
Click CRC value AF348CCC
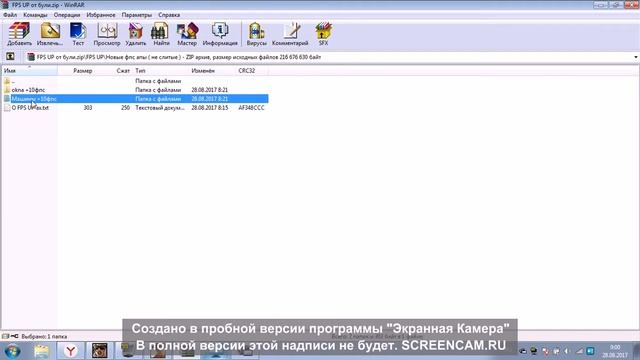click(x=251, y=108)
